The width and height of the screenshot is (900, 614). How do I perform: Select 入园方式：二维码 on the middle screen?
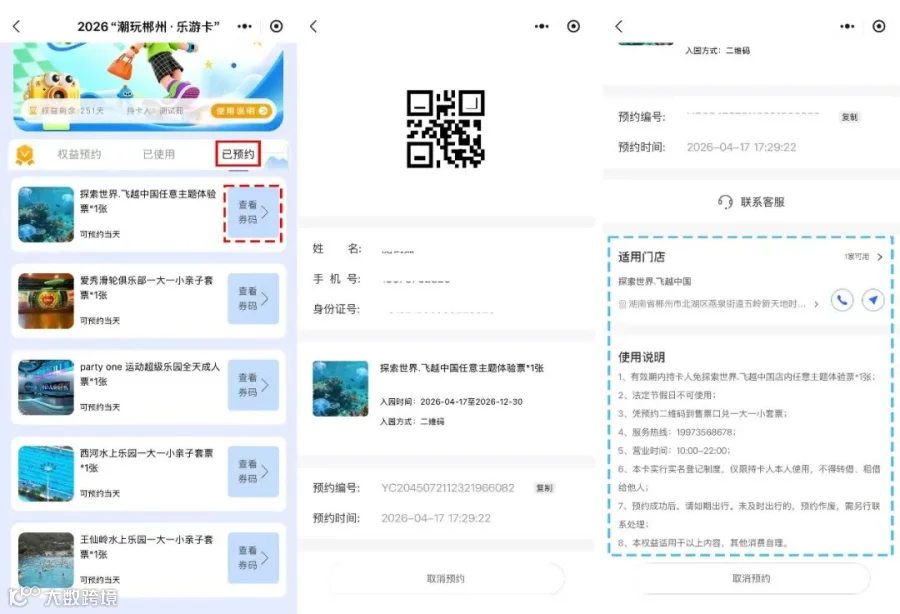pyautogui.click(x=412, y=421)
